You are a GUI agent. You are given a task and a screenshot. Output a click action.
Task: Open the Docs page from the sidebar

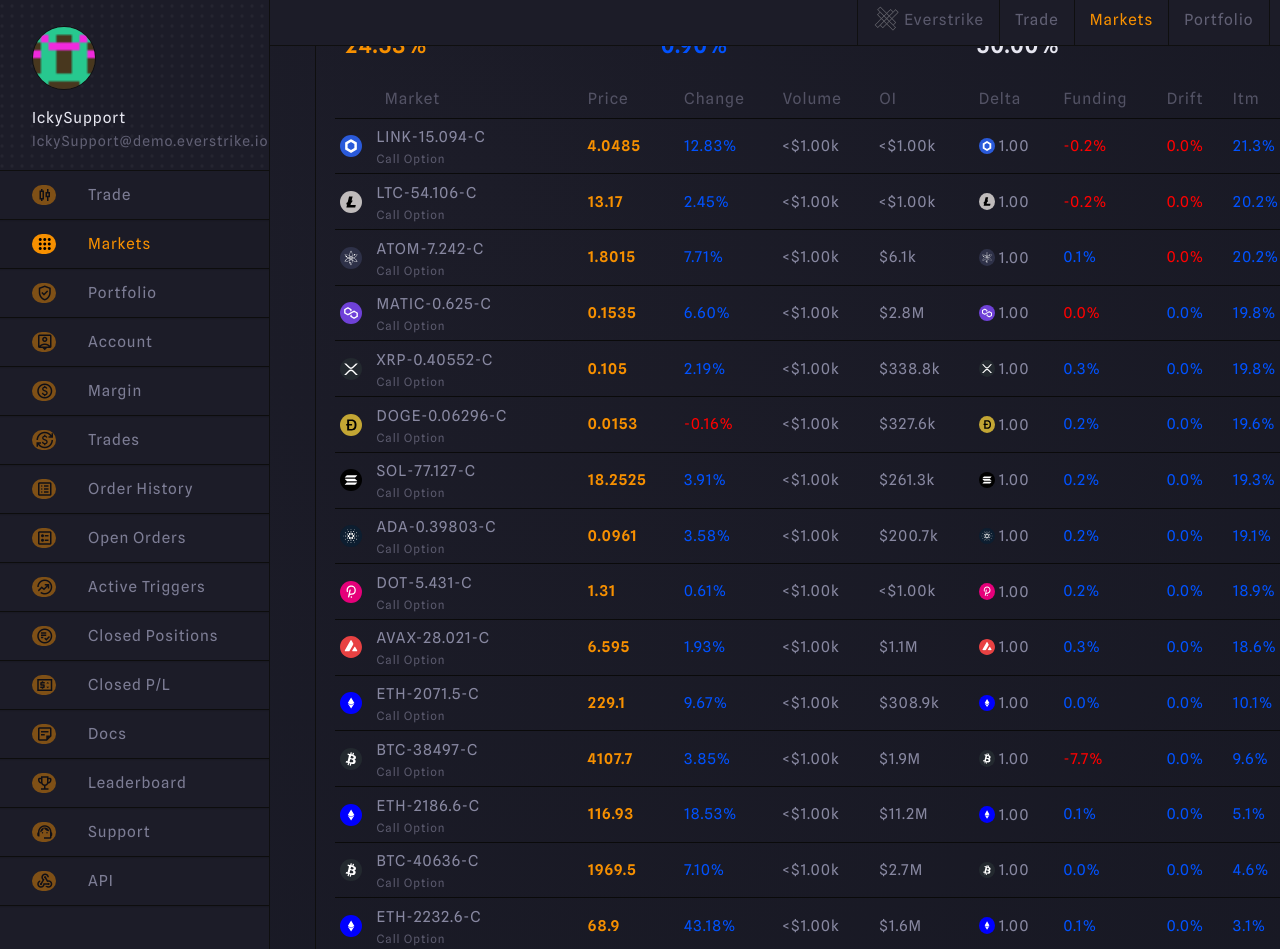(x=107, y=733)
